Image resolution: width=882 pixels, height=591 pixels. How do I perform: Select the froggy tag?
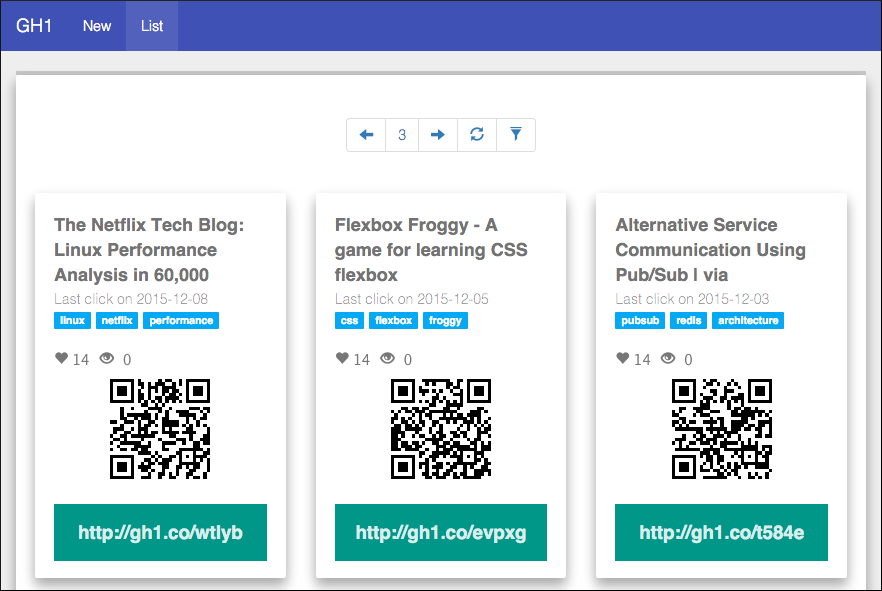445,321
